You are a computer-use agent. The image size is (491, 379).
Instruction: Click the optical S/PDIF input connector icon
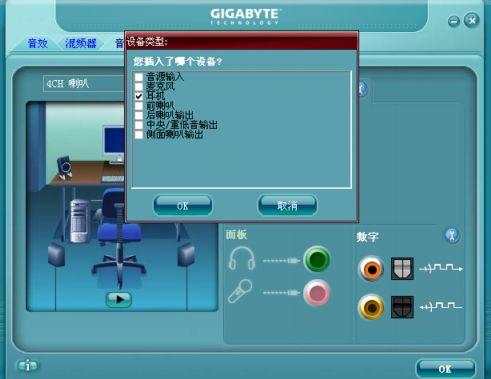click(x=402, y=307)
